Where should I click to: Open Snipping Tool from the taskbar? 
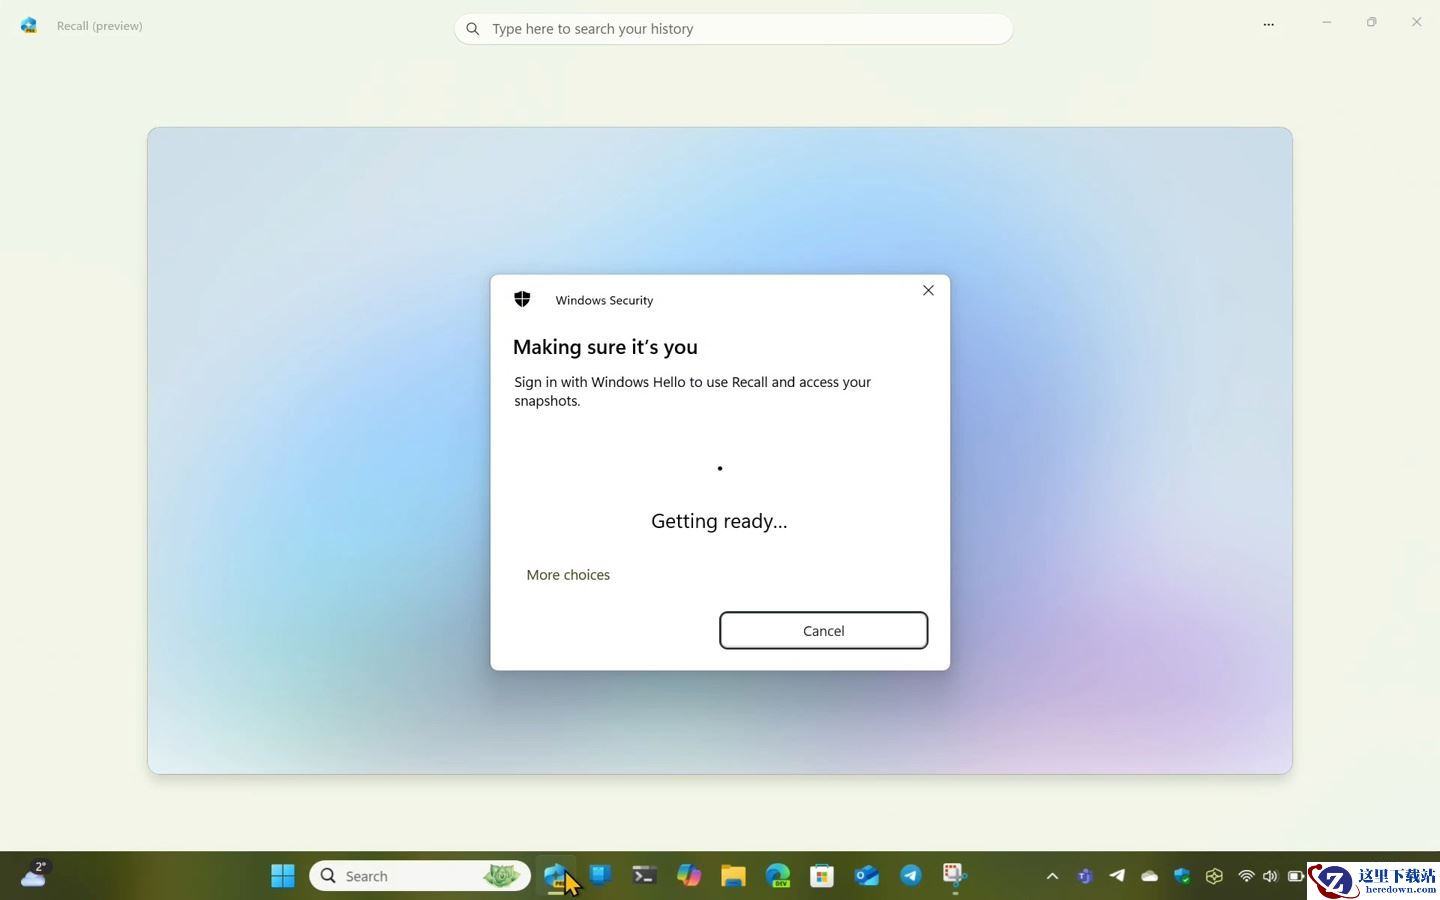click(x=955, y=876)
